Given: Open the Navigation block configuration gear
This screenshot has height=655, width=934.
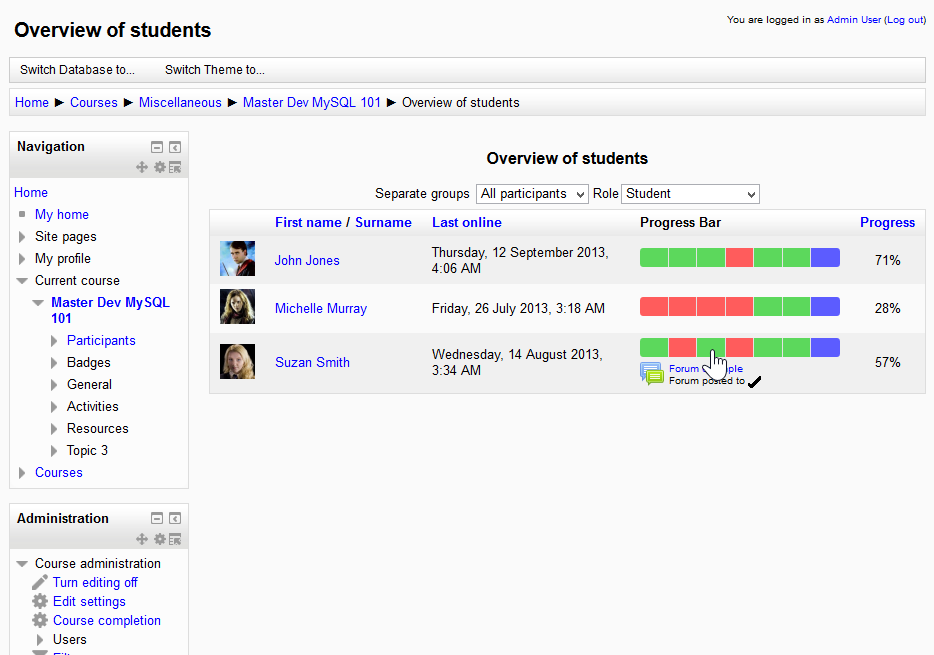Looking at the screenshot, I should pyautogui.click(x=160, y=167).
